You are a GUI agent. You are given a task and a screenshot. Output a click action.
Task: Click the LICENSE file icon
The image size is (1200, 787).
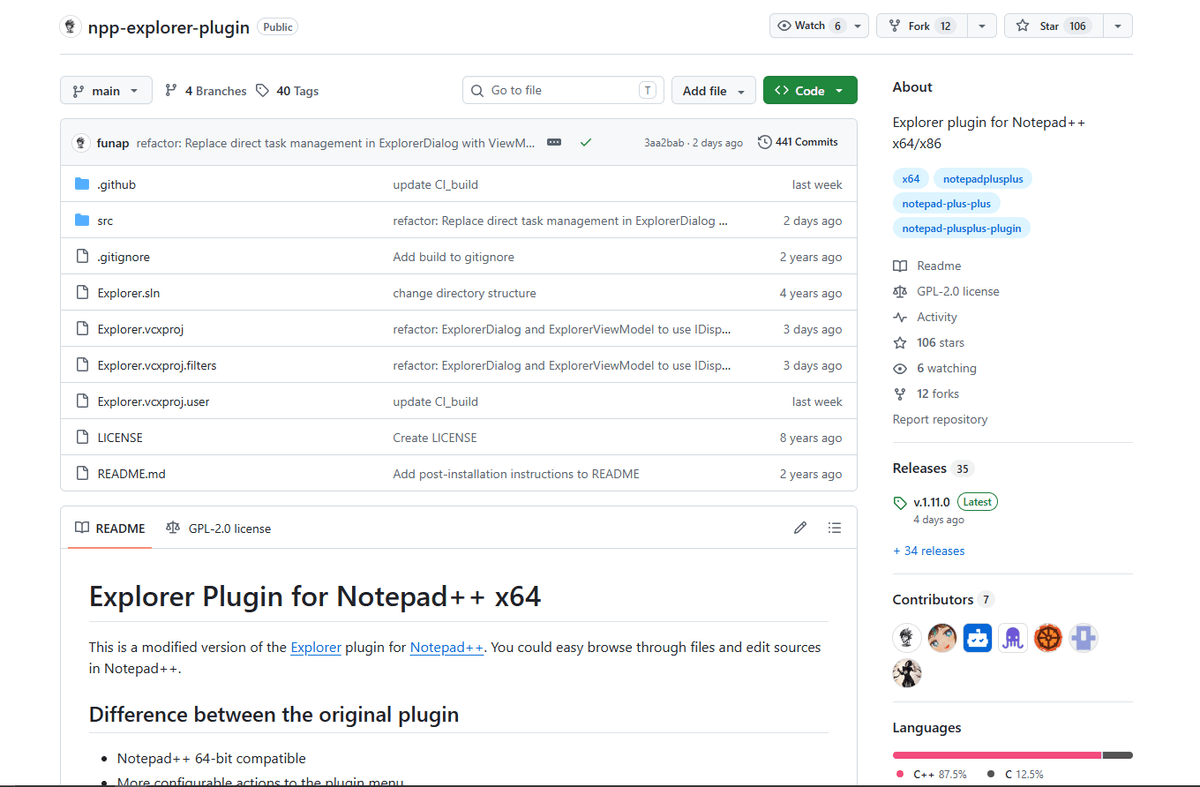pyautogui.click(x=82, y=437)
